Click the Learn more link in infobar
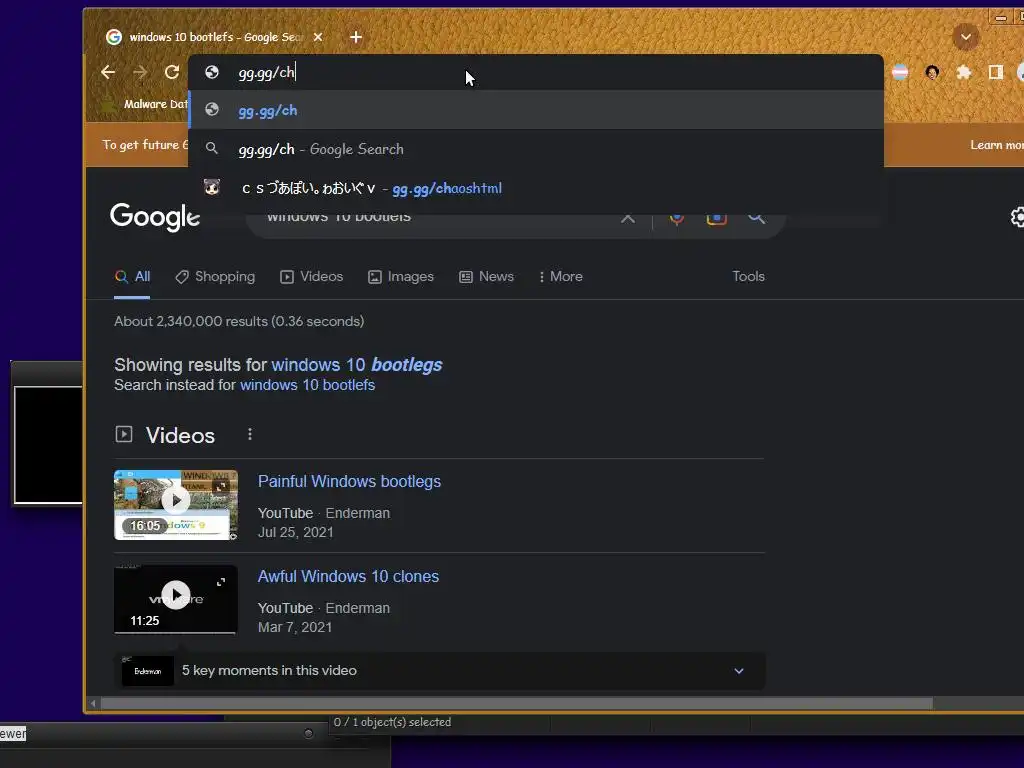1024x768 pixels. pos(997,145)
